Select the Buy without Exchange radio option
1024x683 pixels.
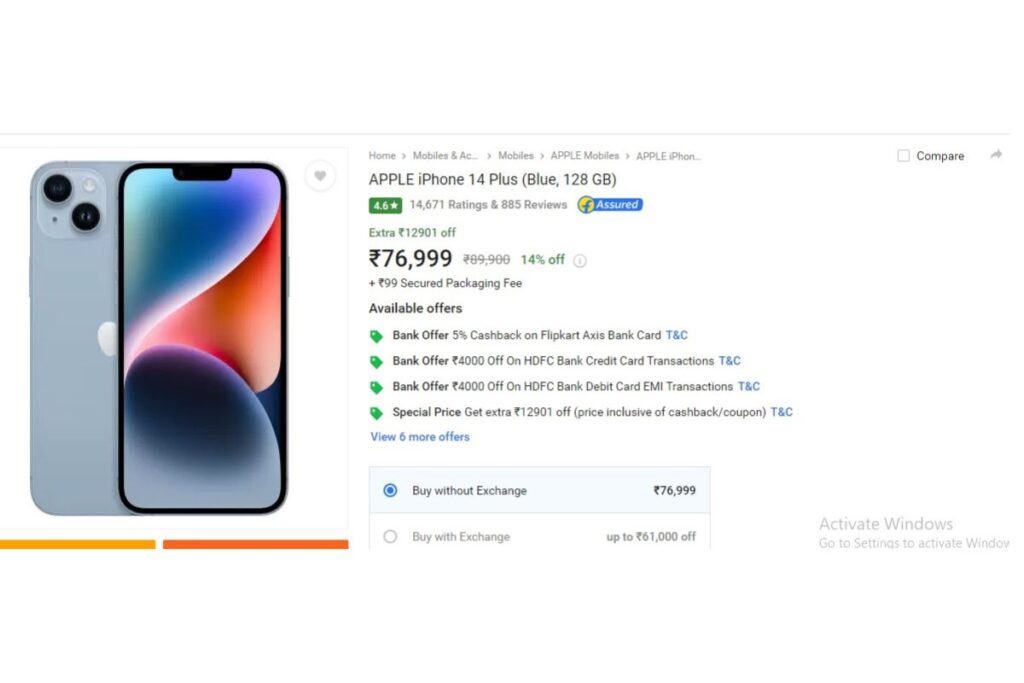pyautogui.click(x=390, y=490)
